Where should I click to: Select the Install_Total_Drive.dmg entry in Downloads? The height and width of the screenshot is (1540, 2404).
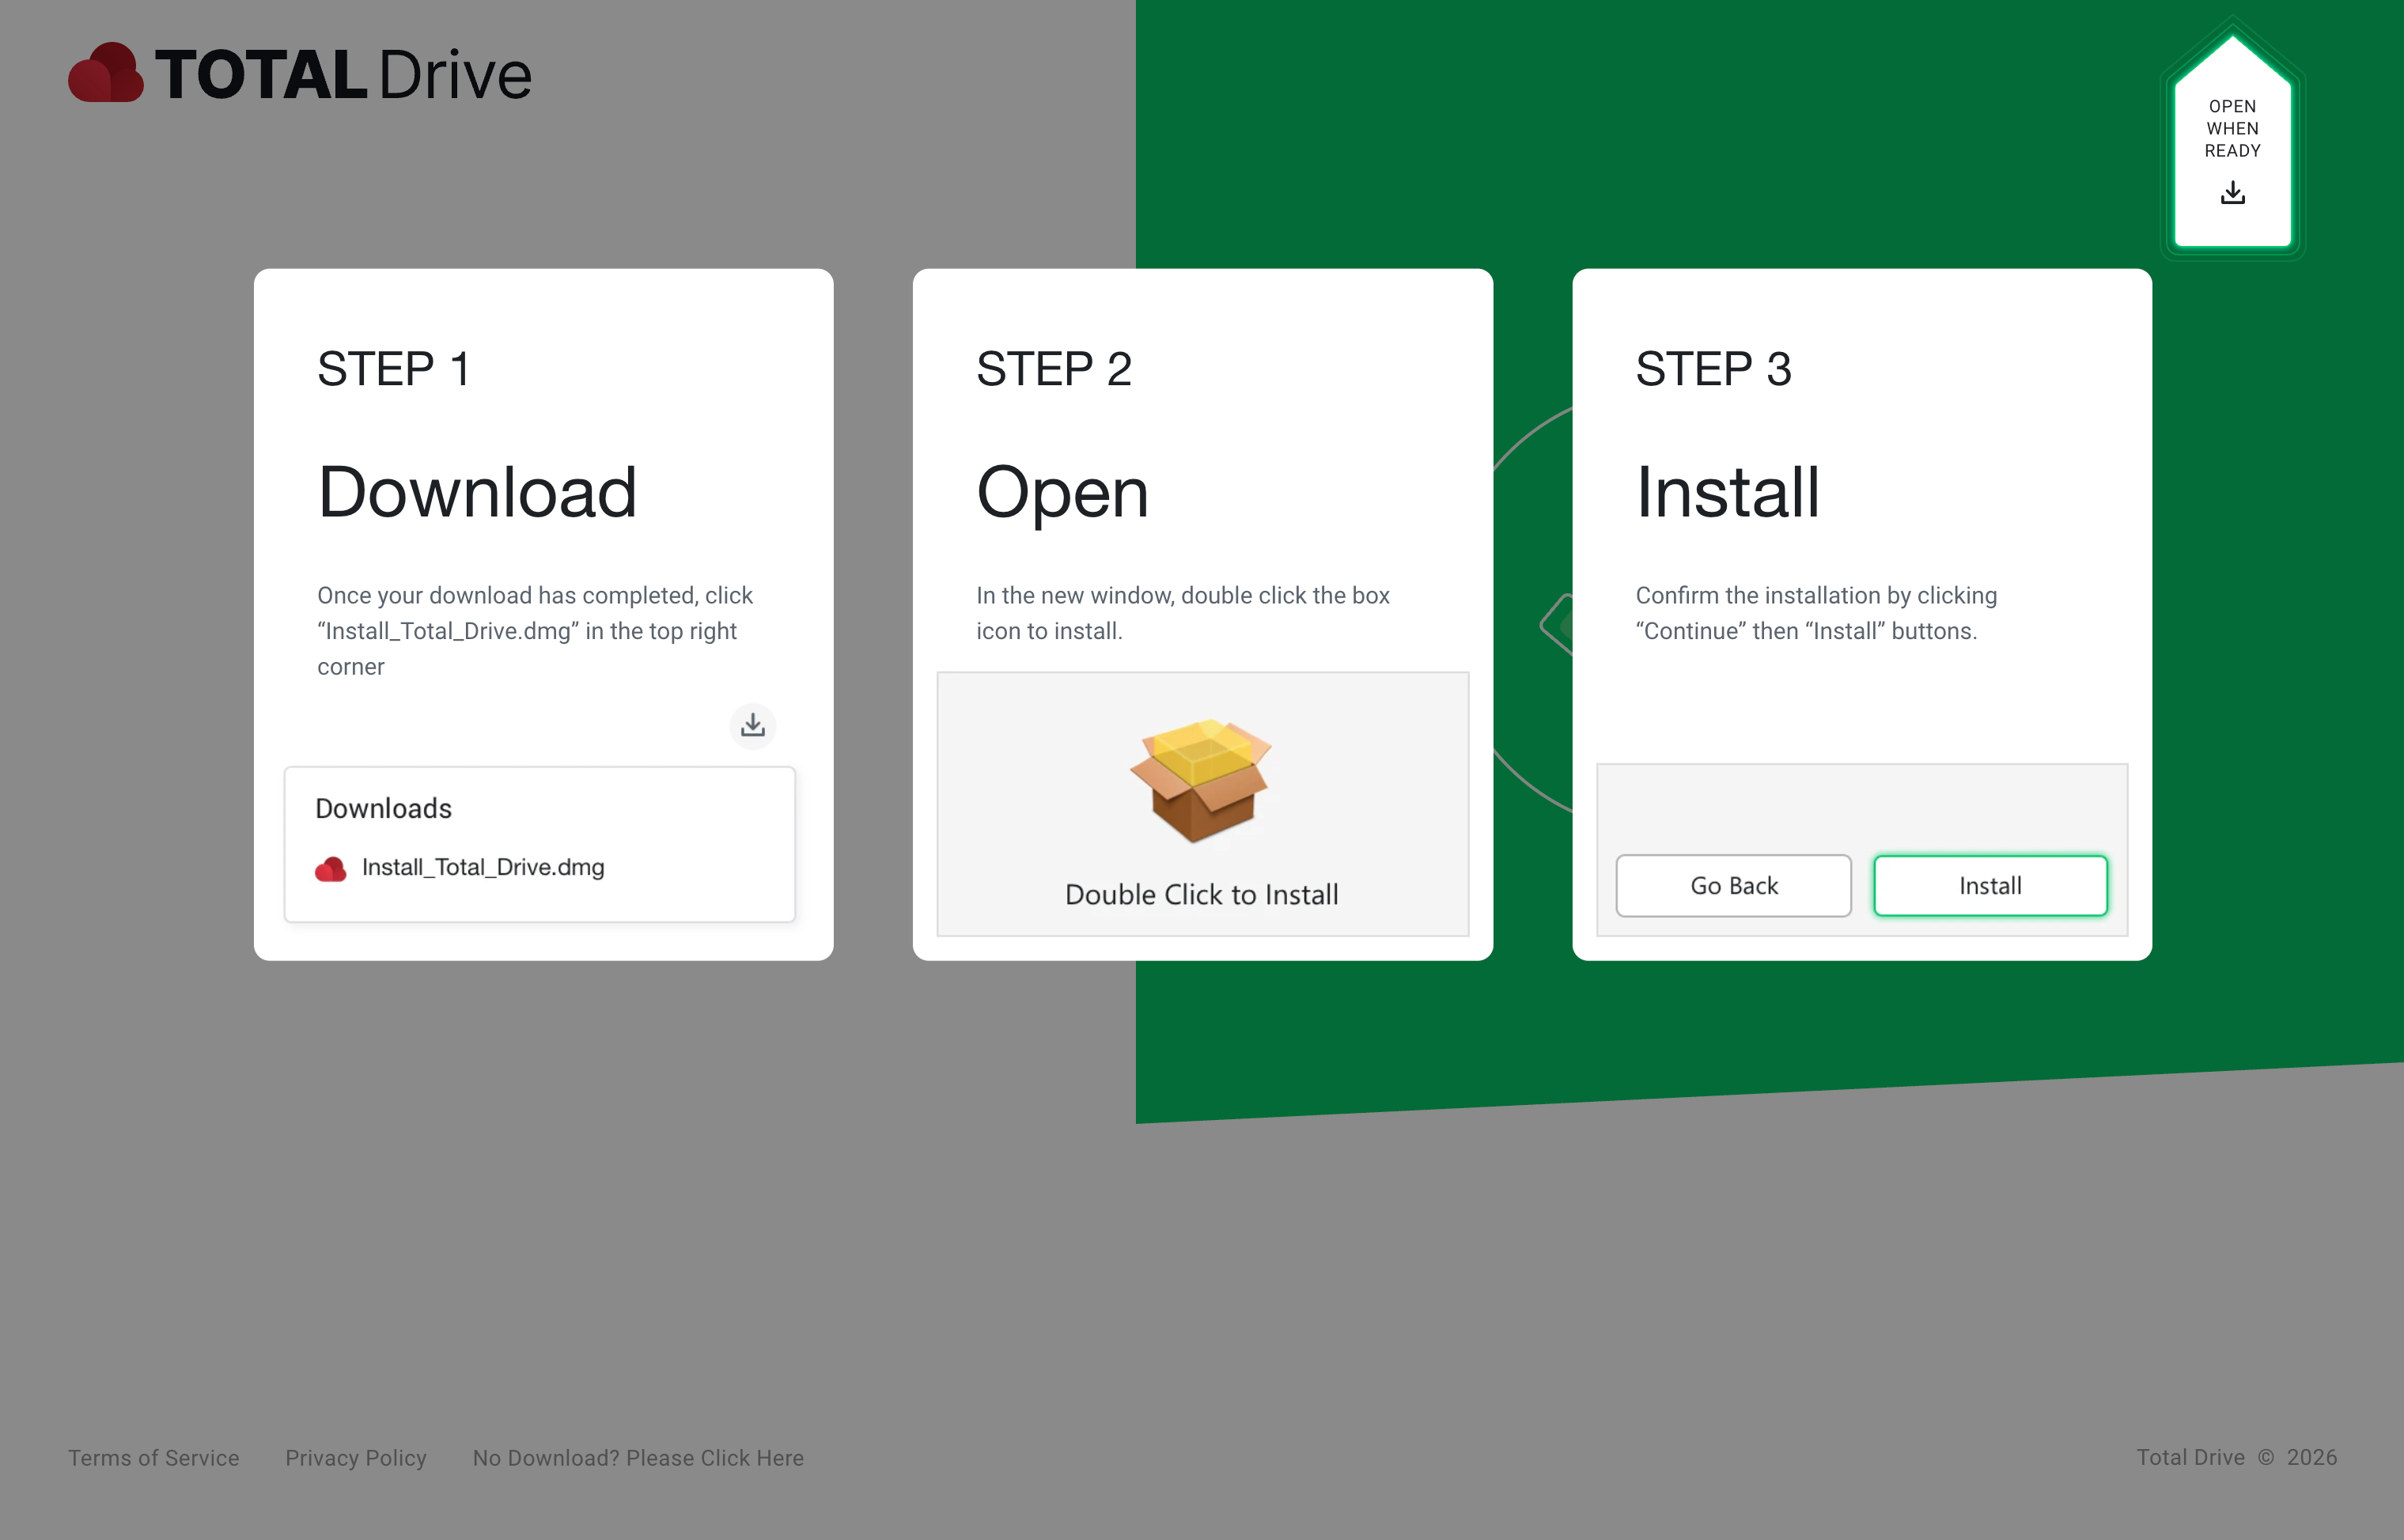pos(483,868)
